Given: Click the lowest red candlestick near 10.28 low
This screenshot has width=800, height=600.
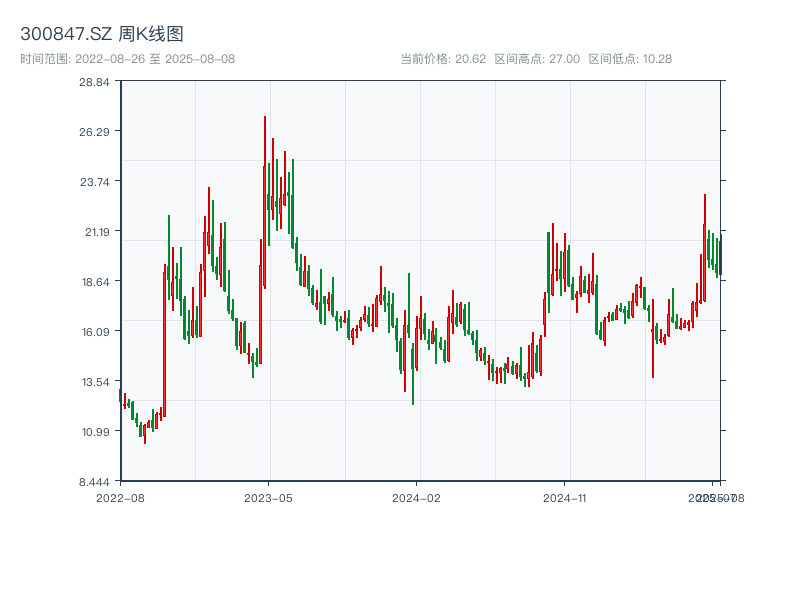Looking at the screenshot, I should pos(145,434).
